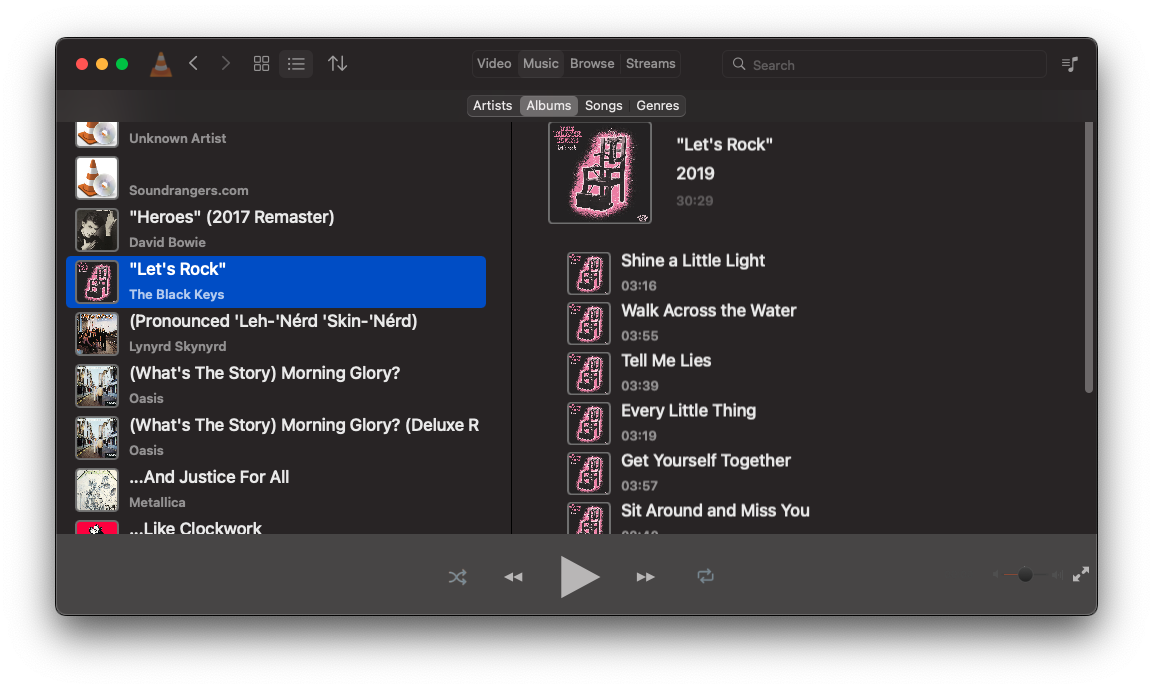Click the Every Little Thing track thumbnail
The width and height of the screenshot is (1153, 689).
click(x=589, y=424)
